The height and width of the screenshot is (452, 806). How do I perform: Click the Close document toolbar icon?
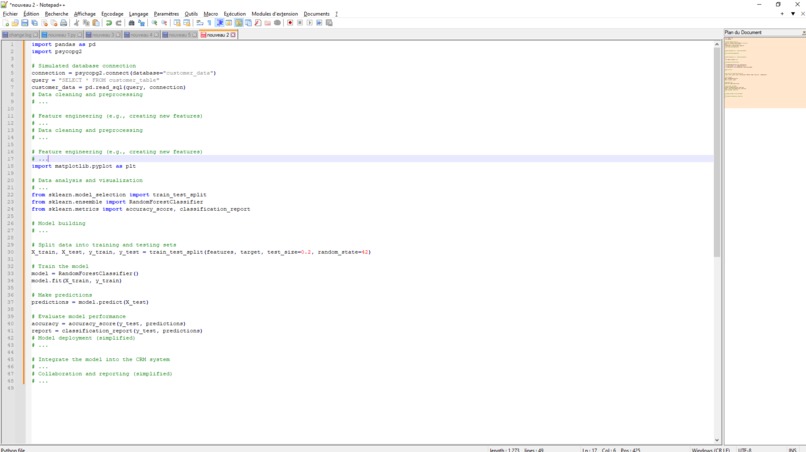click(45, 23)
